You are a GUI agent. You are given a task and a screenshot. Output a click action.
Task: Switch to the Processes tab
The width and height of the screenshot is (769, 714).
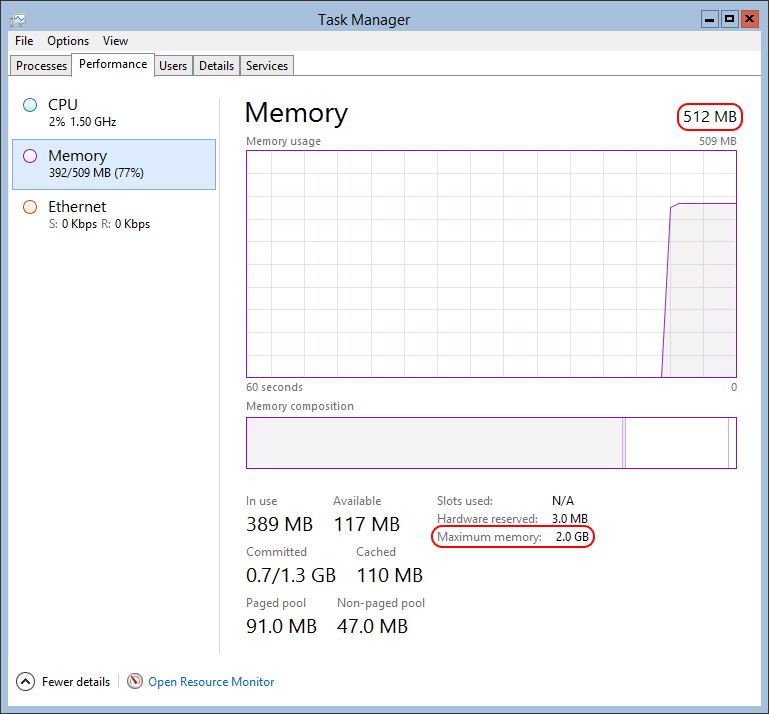(x=41, y=66)
